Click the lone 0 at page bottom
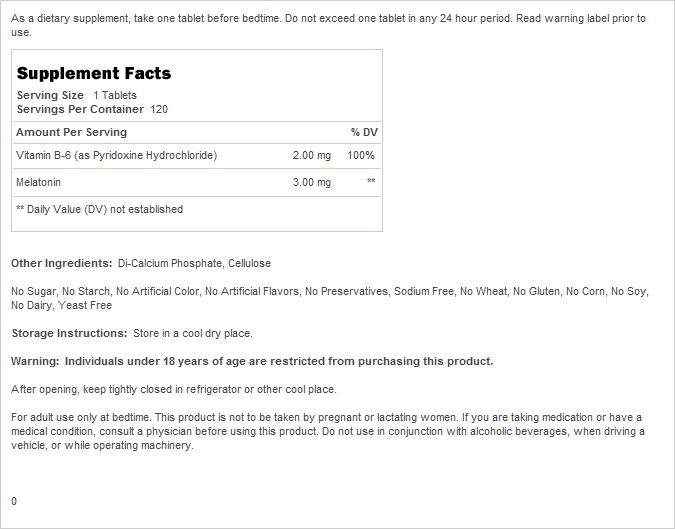The image size is (675, 529). (x=14, y=501)
